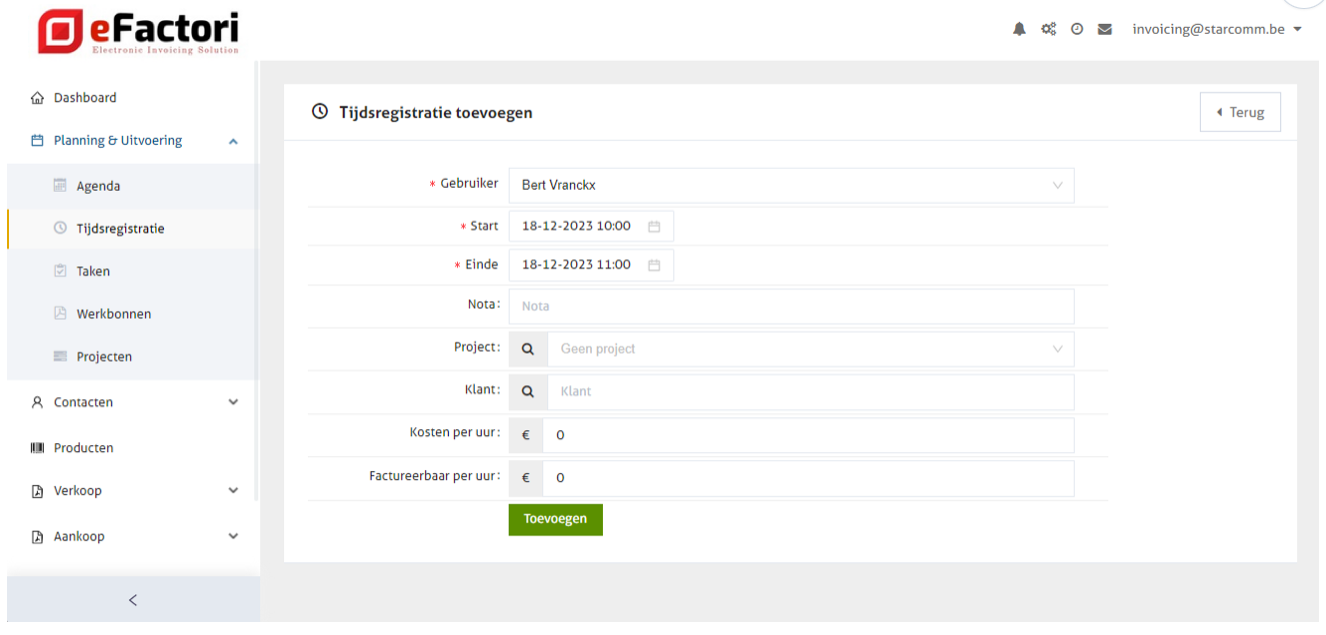The height and width of the screenshot is (635, 1326).
Task: Expand the invoicing@starcomm.be account menu
Action: [1217, 30]
